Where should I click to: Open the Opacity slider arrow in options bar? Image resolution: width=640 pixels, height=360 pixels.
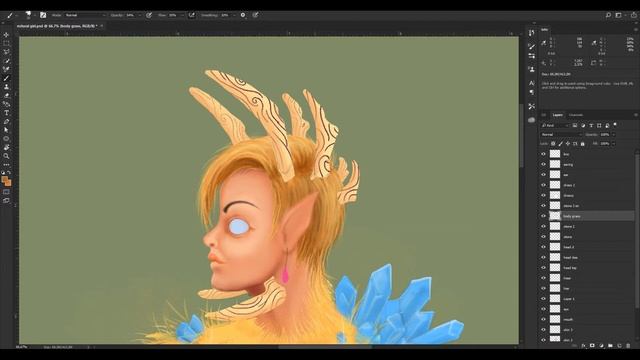tap(140, 15)
